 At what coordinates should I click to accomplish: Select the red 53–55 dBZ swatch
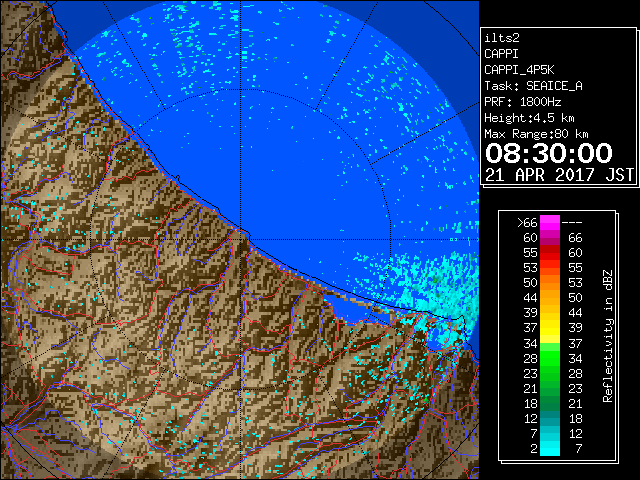click(x=550, y=268)
